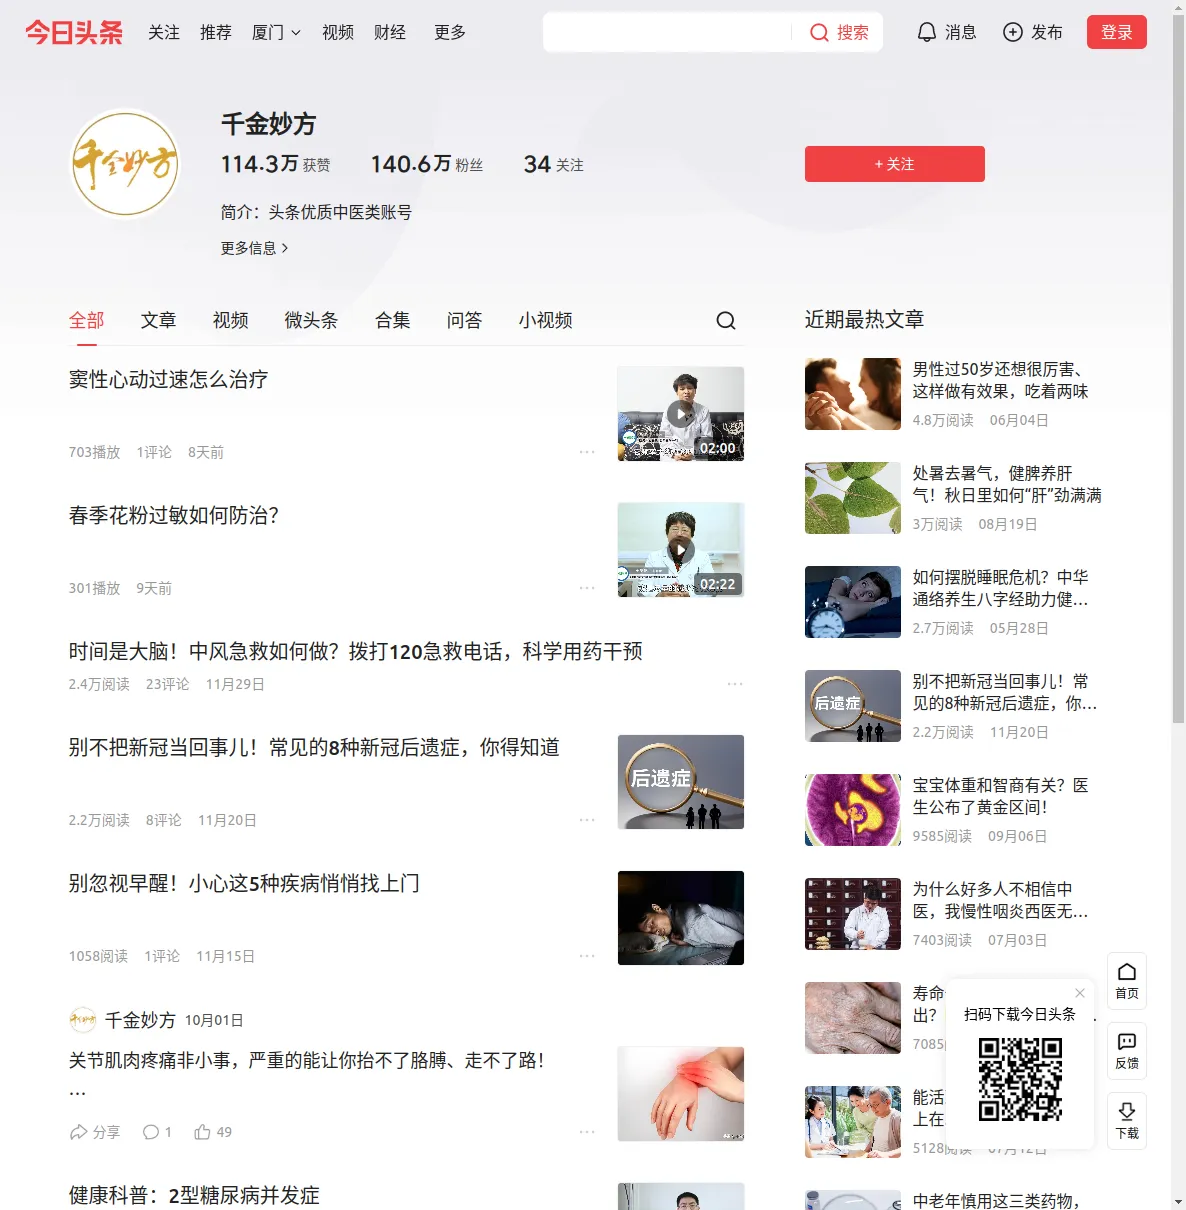Viewport: 1186px width, 1210px height.
Task: Open hot-list thumbnail for 处暑去暑气 article
Action: (853, 498)
